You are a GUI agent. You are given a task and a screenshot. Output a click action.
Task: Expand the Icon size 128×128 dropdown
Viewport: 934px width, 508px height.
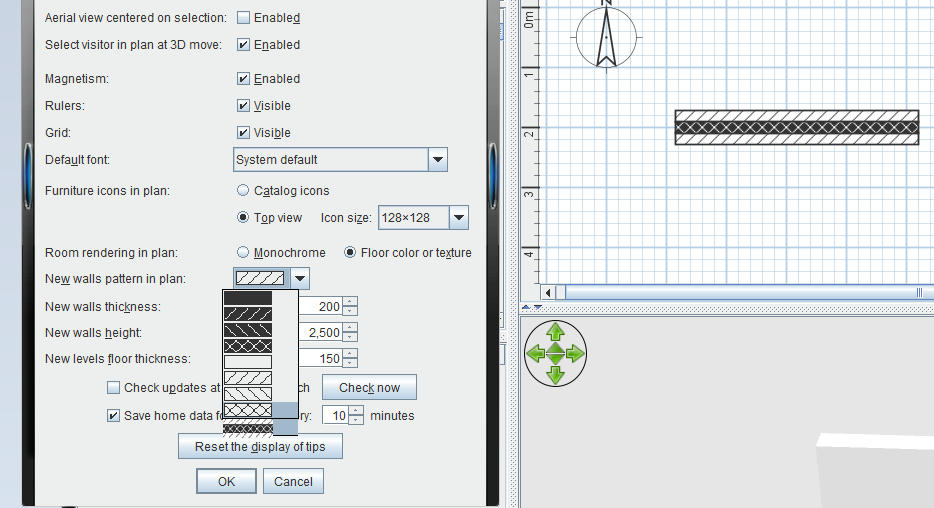pos(458,217)
